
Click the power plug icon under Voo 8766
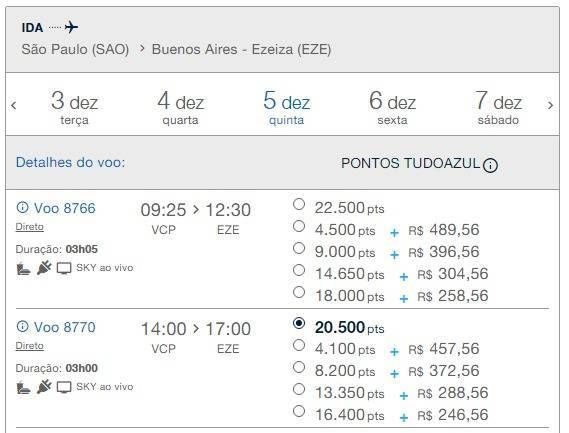coord(44,268)
